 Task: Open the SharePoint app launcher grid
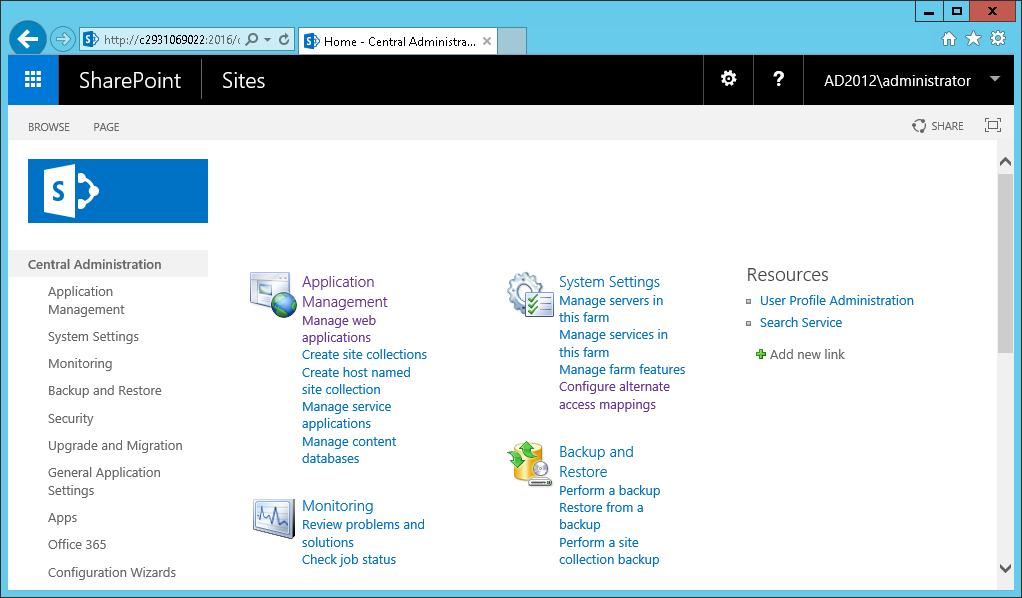33,80
